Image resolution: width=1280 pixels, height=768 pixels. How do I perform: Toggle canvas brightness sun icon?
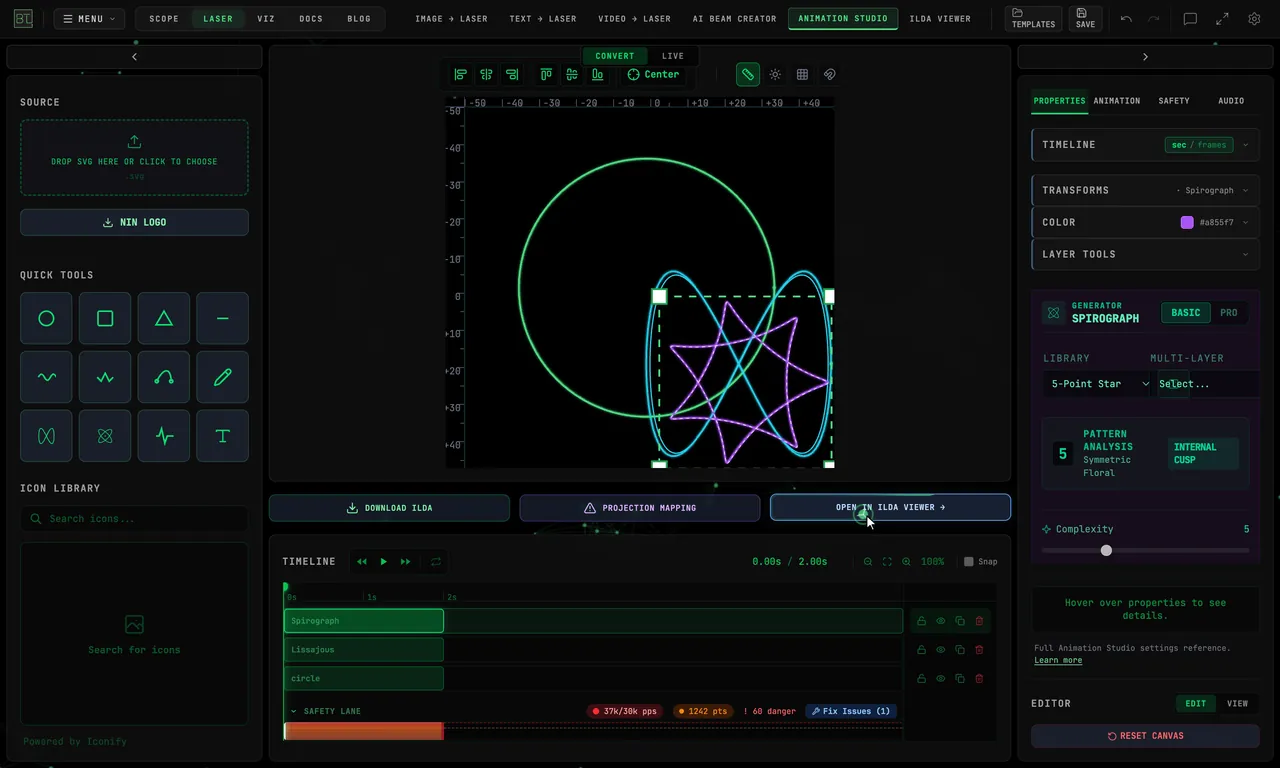[775, 74]
